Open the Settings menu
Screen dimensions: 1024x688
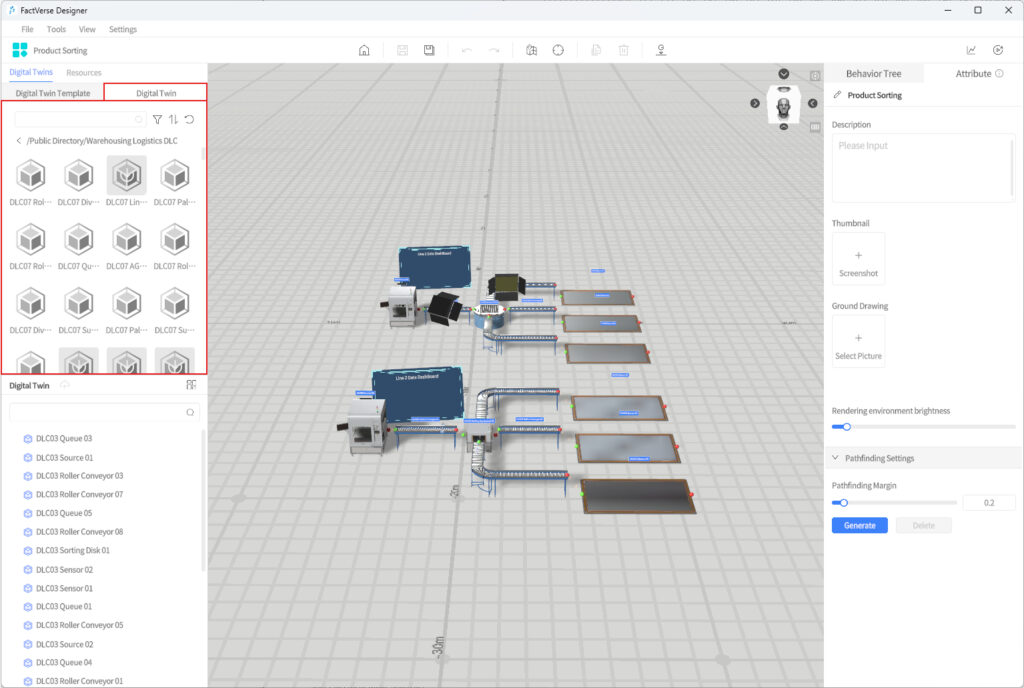pyautogui.click(x=123, y=29)
